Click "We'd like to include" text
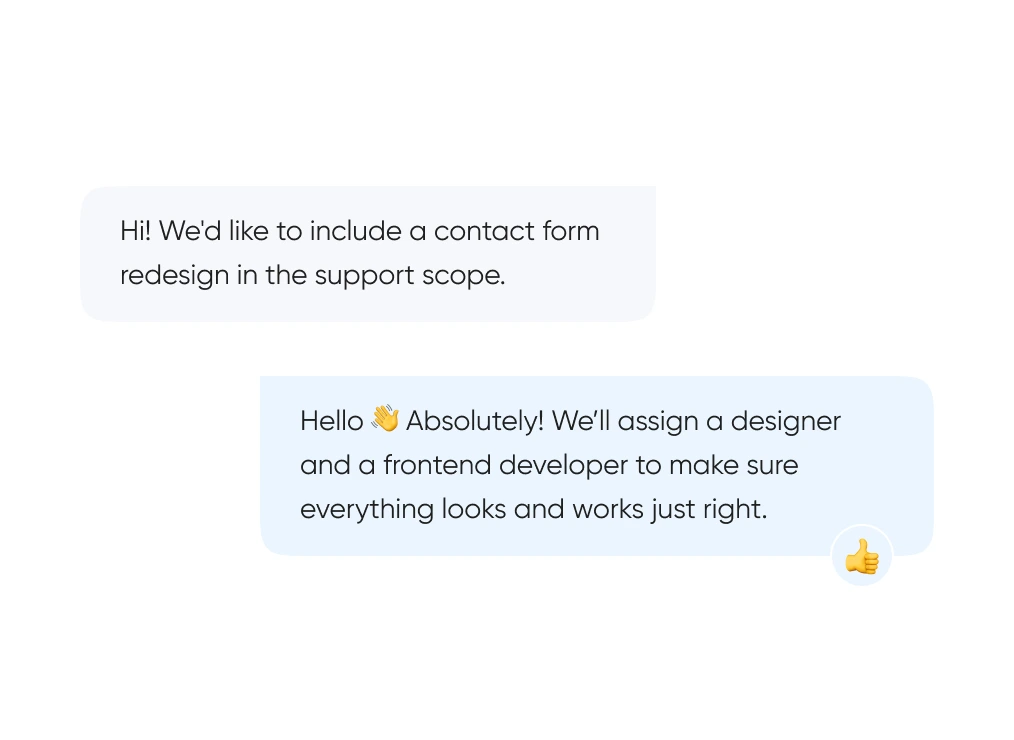 [280, 231]
